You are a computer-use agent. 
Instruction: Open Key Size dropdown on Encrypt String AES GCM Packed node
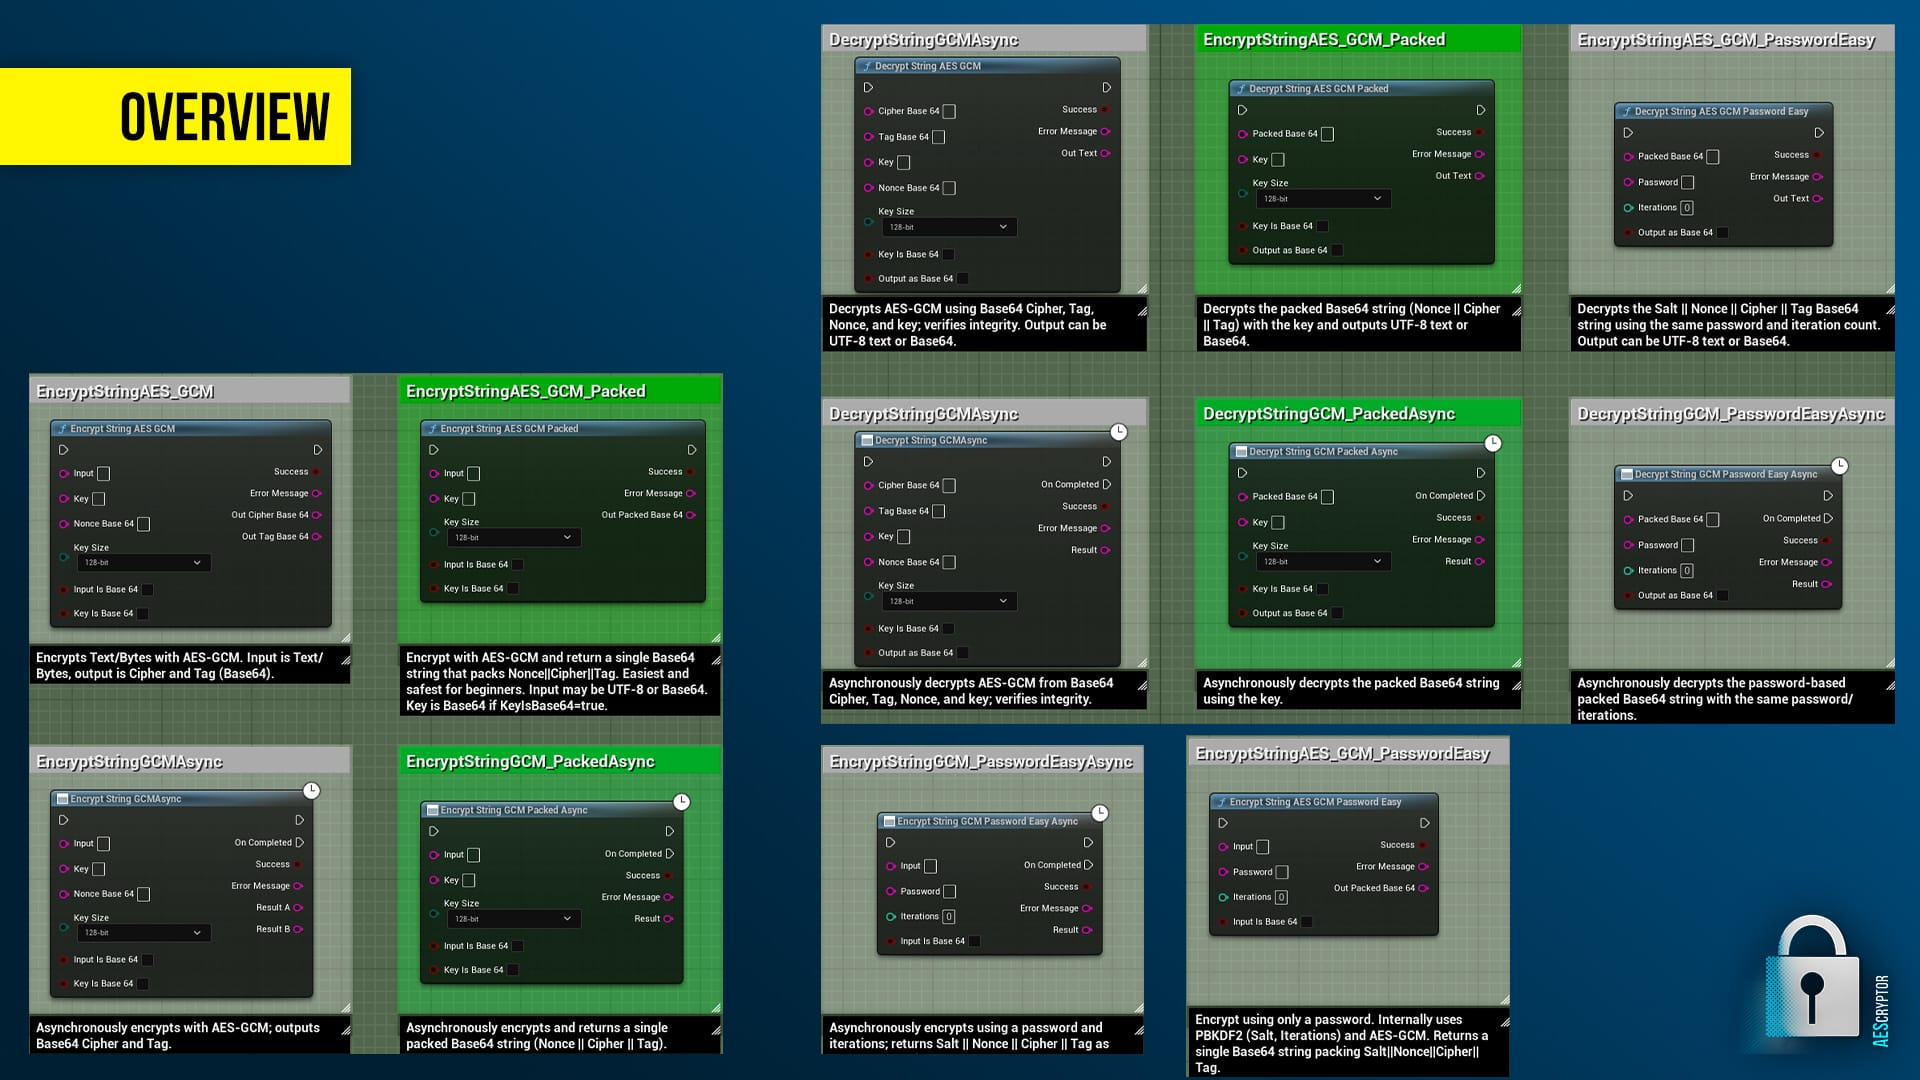click(x=512, y=538)
